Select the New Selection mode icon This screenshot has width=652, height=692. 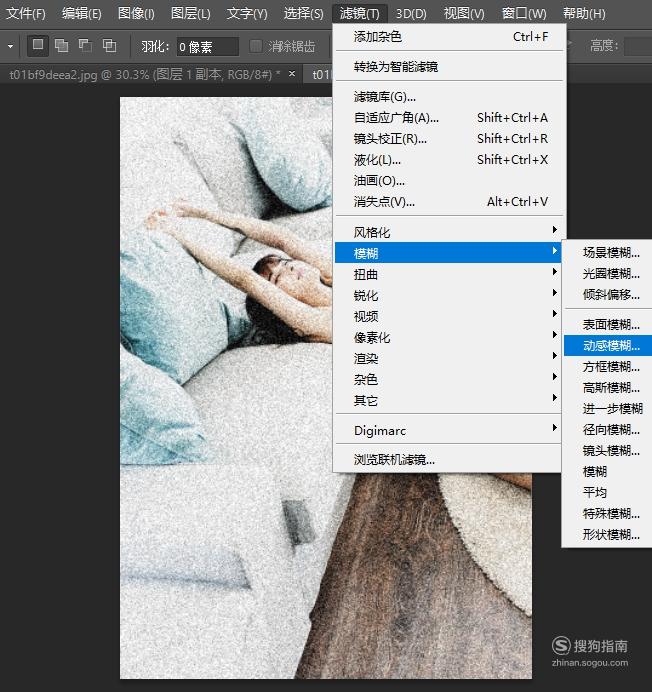38,45
